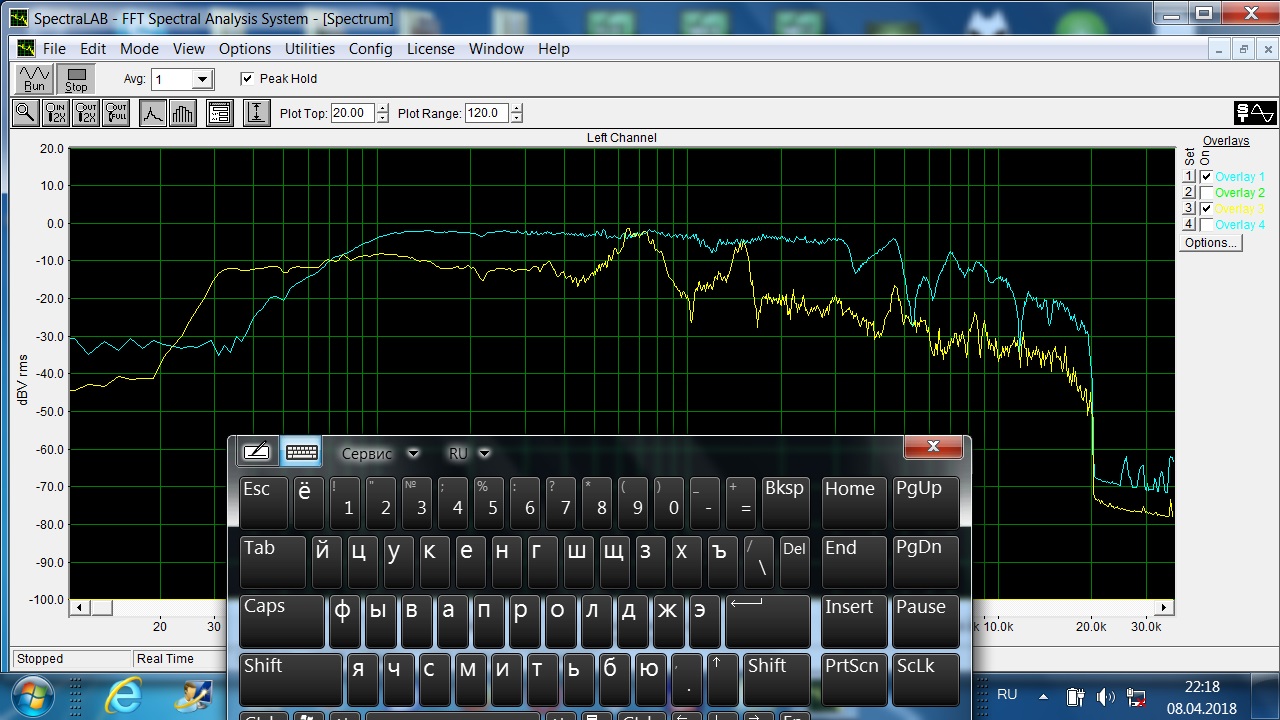Screen dimensions: 1280x720
Task: Start analysis with the Run button
Action: coord(35,79)
